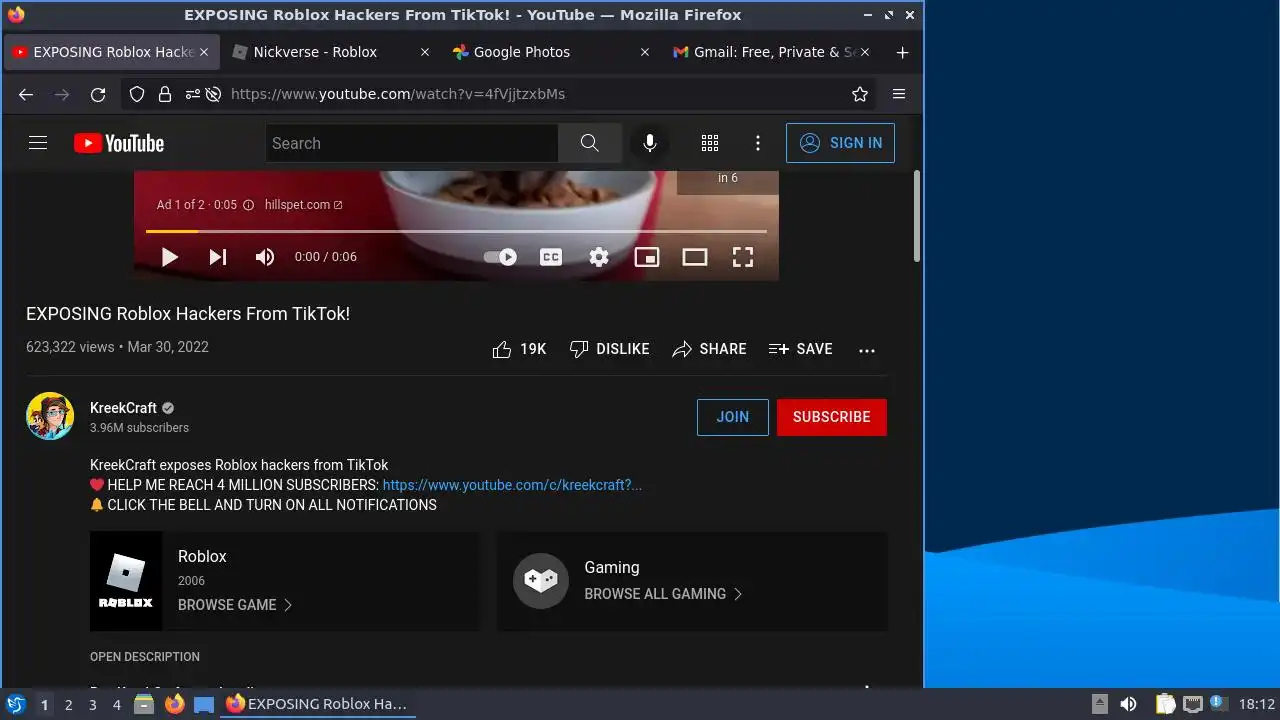Open the volume tray icon
The image size is (1280, 720).
click(1128, 704)
